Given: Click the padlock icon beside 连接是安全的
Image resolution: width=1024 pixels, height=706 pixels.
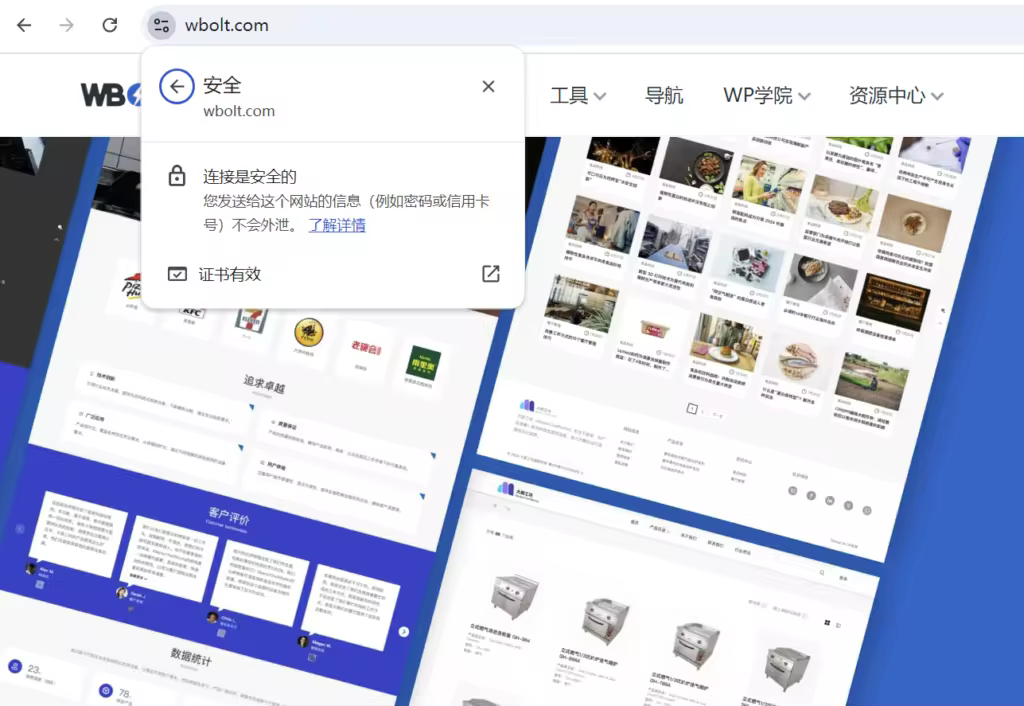Looking at the screenshot, I should (x=177, y=176).
